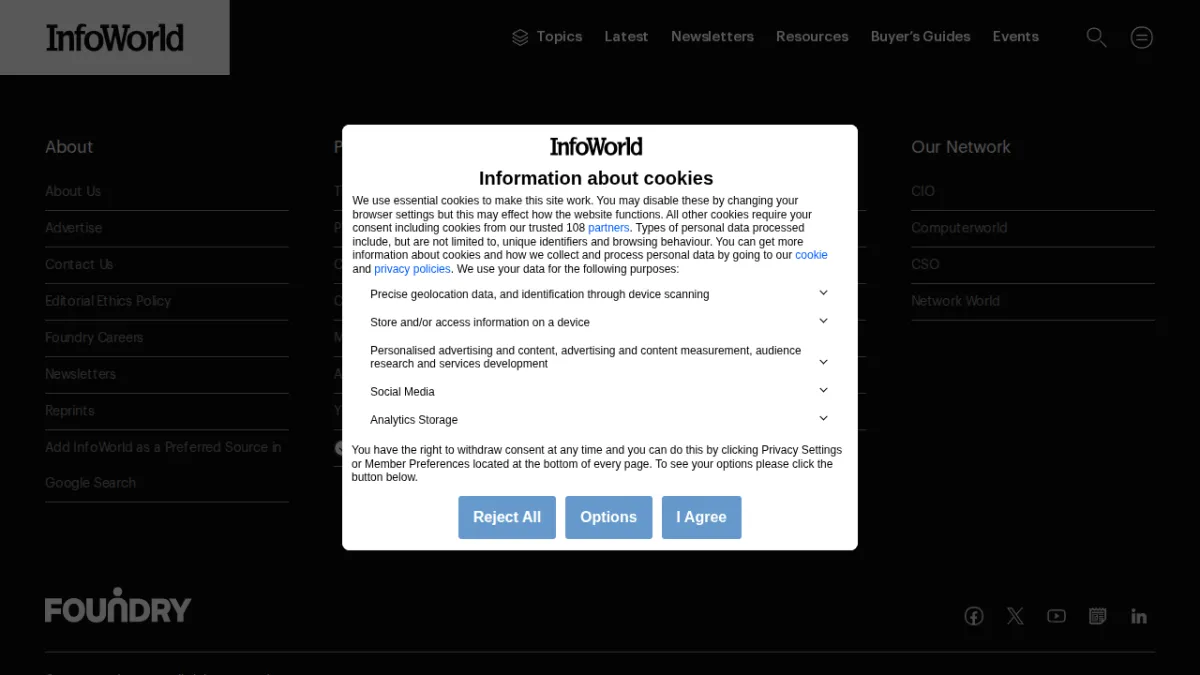Click the Information about cookies heading
The image size is (1200, 675).
[x=596, y=178]
